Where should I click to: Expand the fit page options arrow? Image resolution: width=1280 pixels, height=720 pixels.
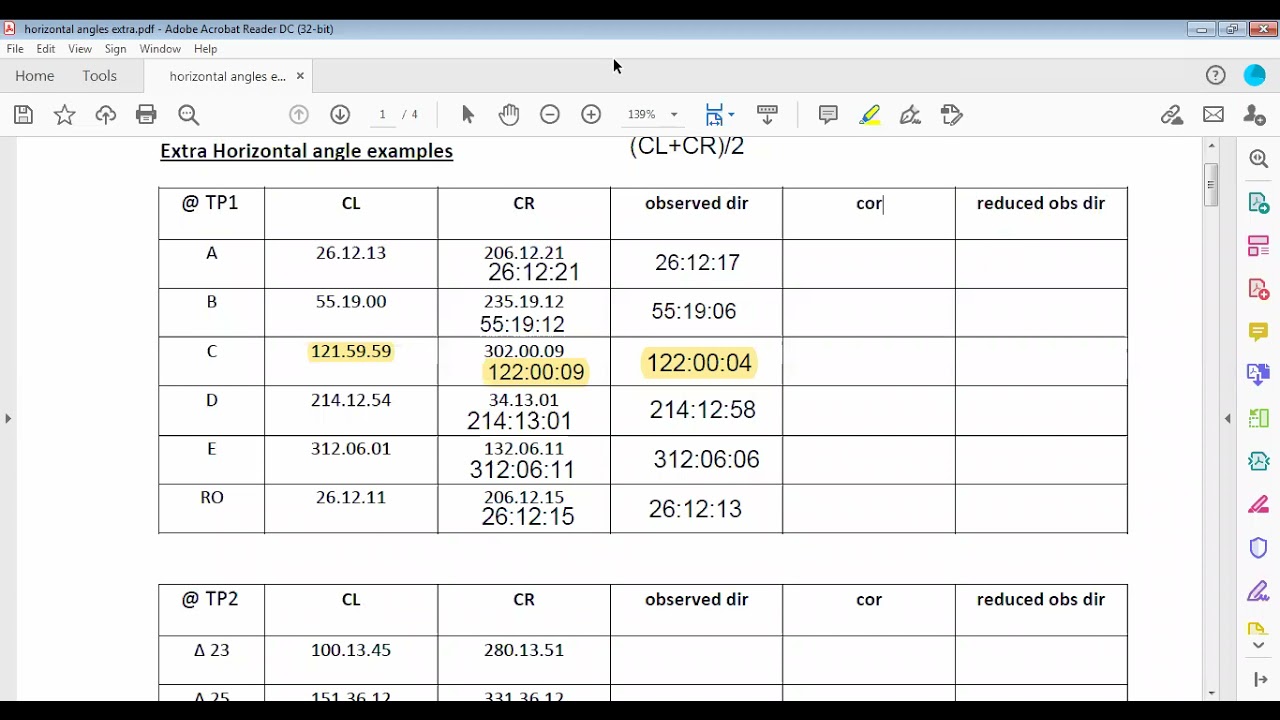(731, 115)
